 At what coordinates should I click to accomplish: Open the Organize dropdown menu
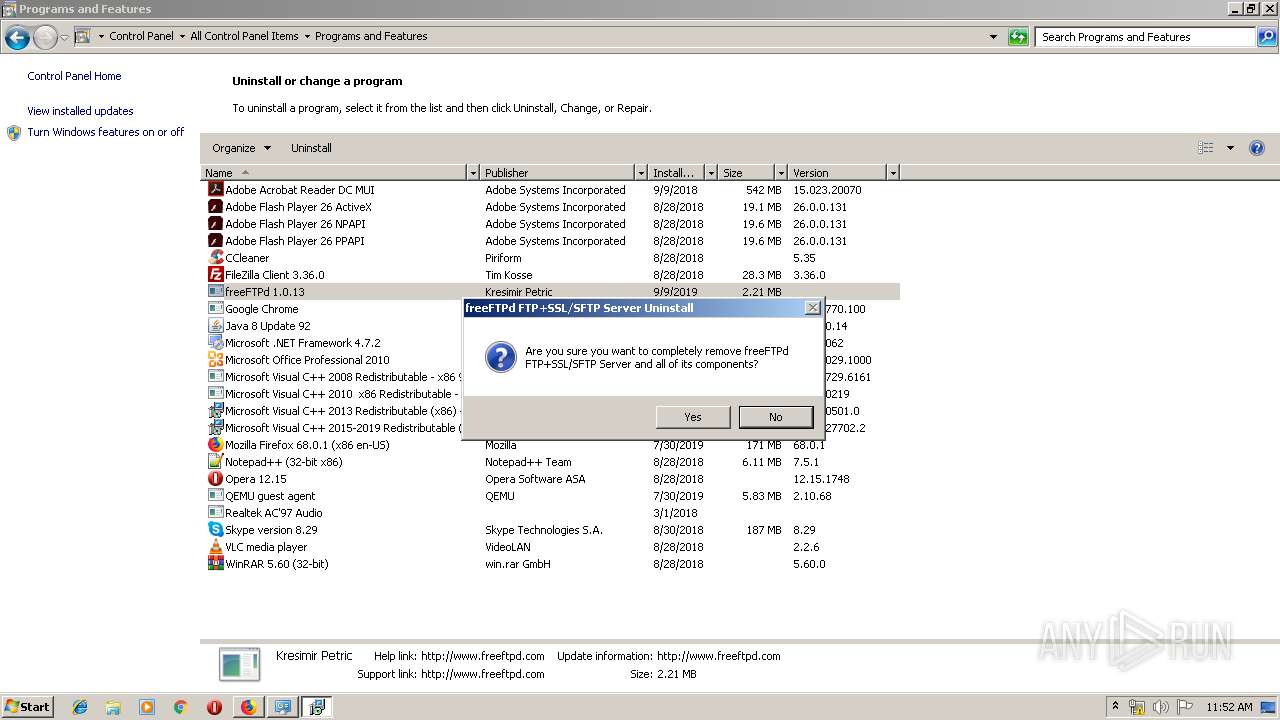pyautogui.click(x=241, y=148)
